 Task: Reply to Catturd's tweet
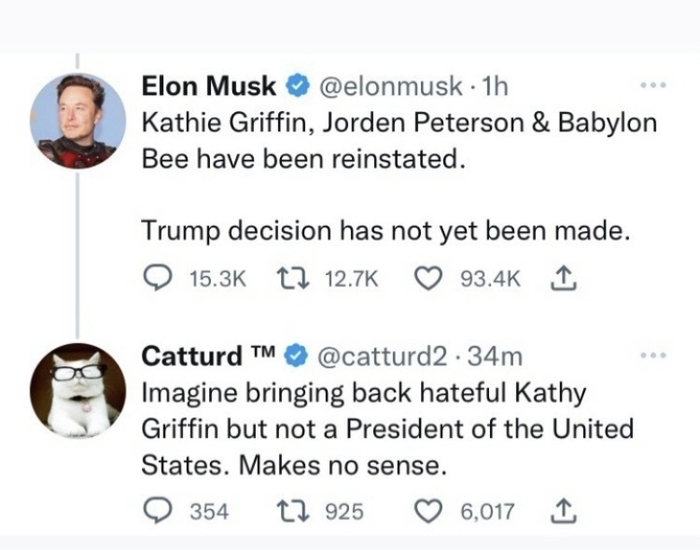click(157, 511)
